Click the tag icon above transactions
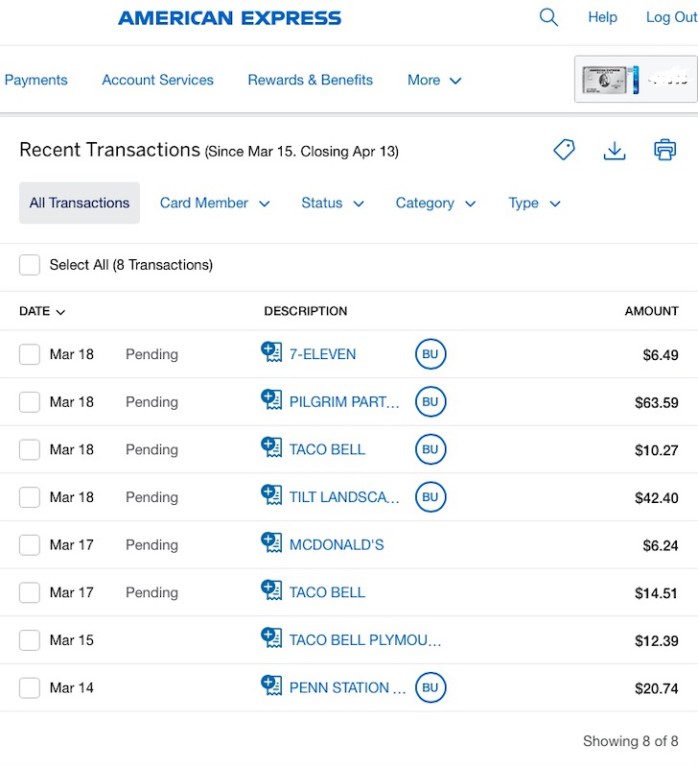 pos(564,150)
